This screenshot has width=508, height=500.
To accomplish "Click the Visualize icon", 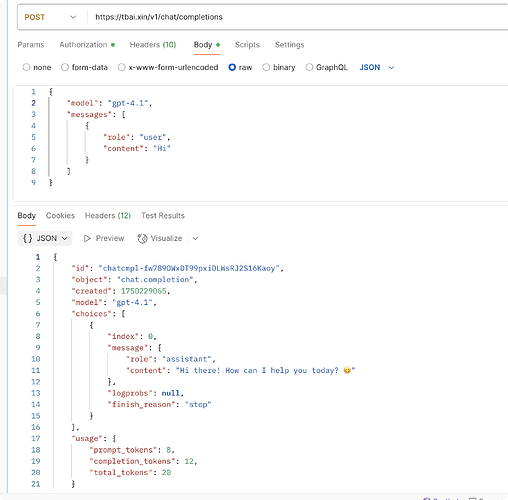I will (142, 238).
